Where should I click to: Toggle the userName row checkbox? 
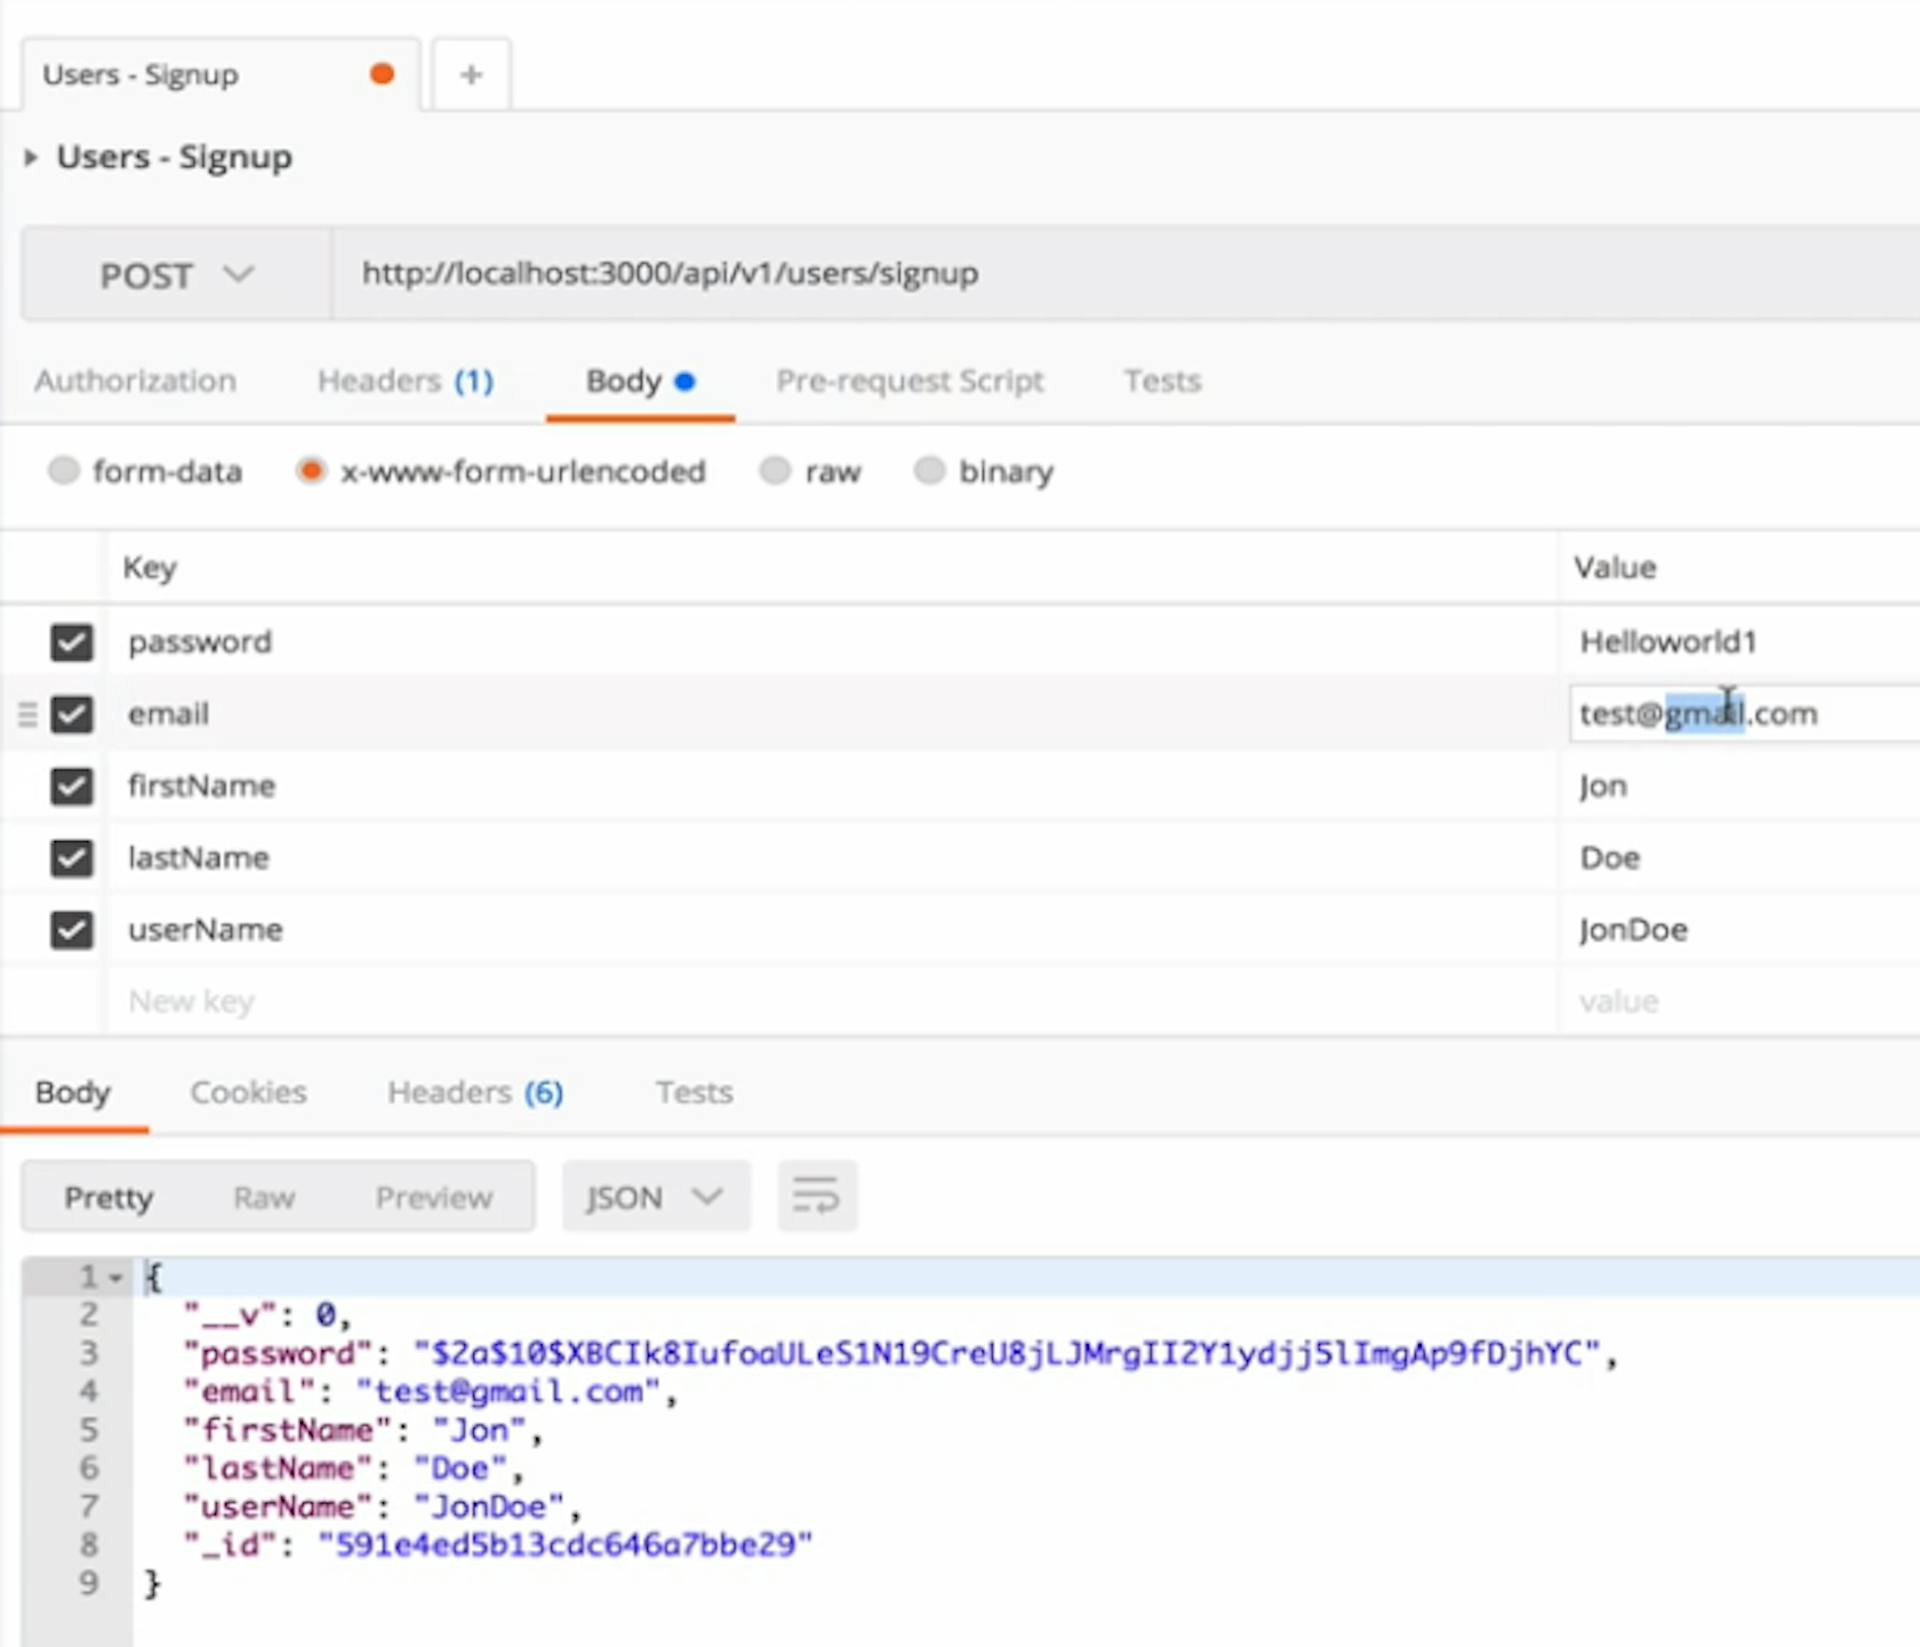71,930
